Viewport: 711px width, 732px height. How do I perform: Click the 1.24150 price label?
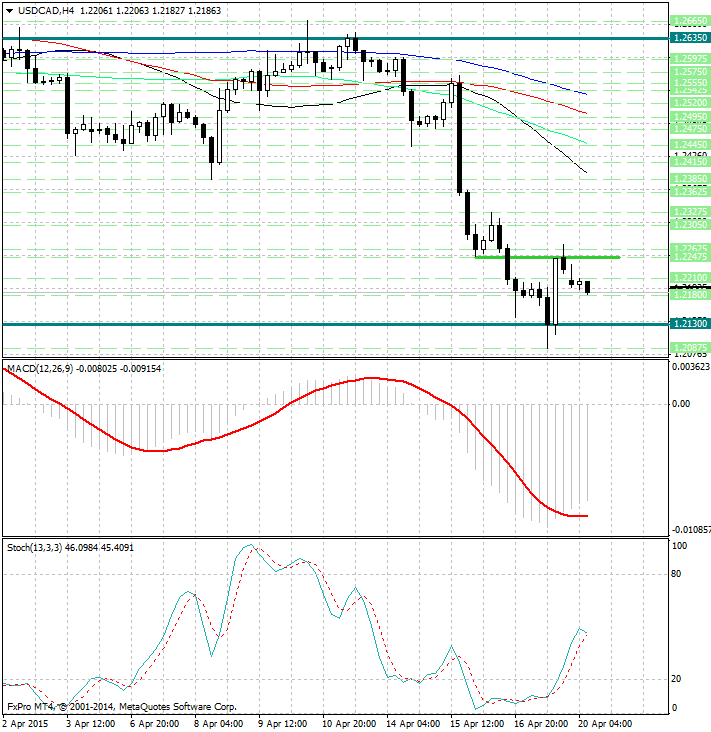[690, 162]
